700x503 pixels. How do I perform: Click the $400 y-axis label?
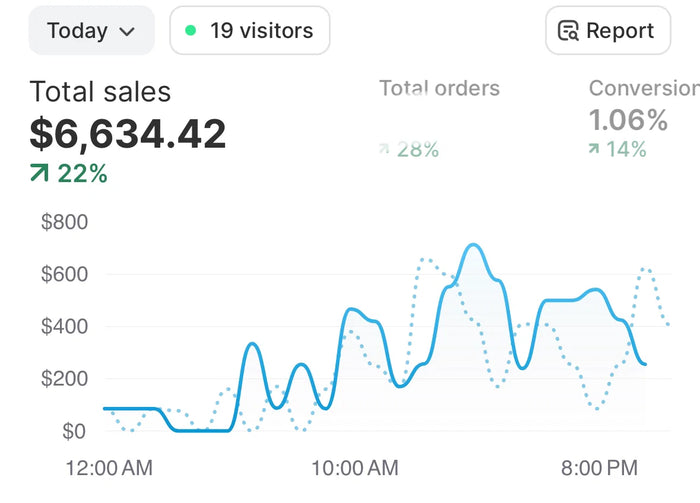coord(64,326)
